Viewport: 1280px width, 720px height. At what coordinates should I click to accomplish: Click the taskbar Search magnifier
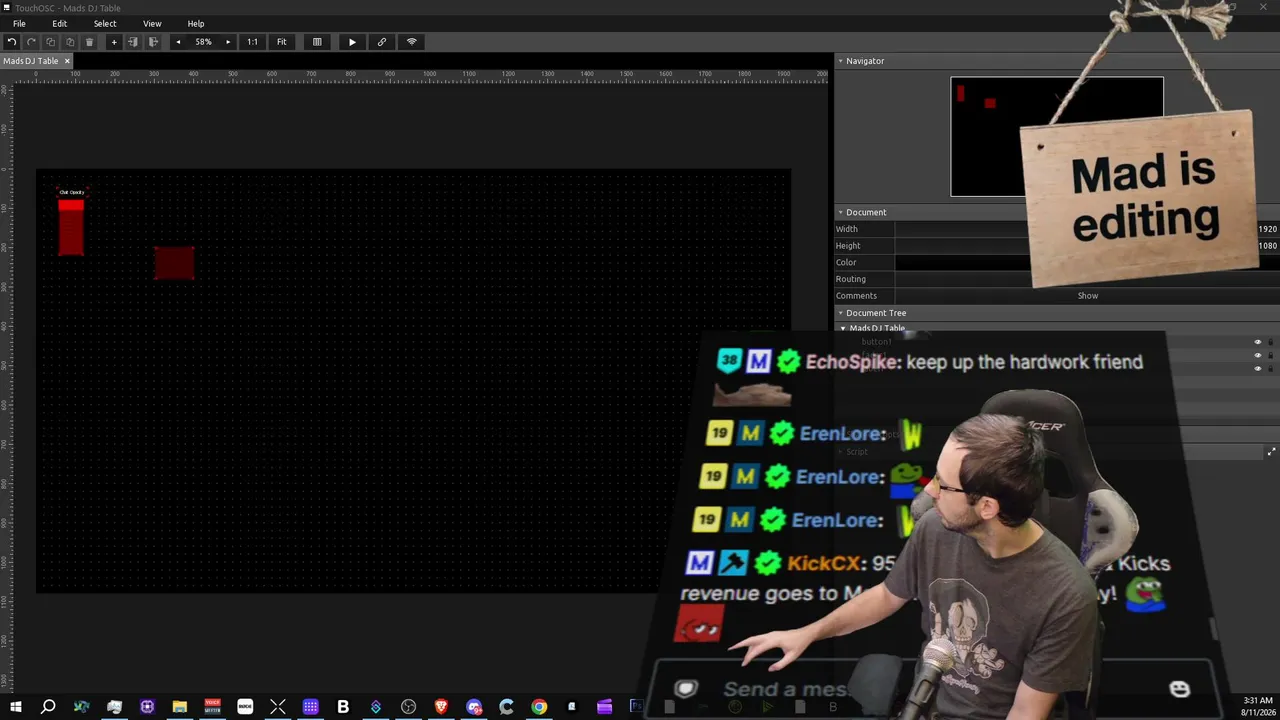pyautogui.click(x=48, y=707)
